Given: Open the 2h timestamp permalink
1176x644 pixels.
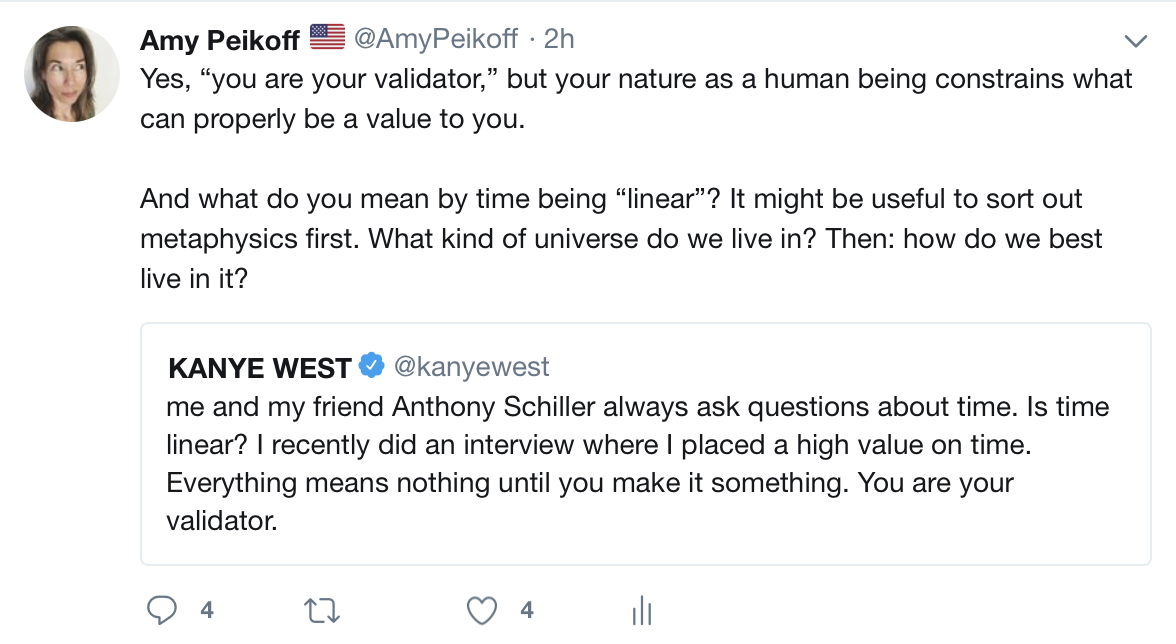Looking at the screenshot, I should [559, 39].
